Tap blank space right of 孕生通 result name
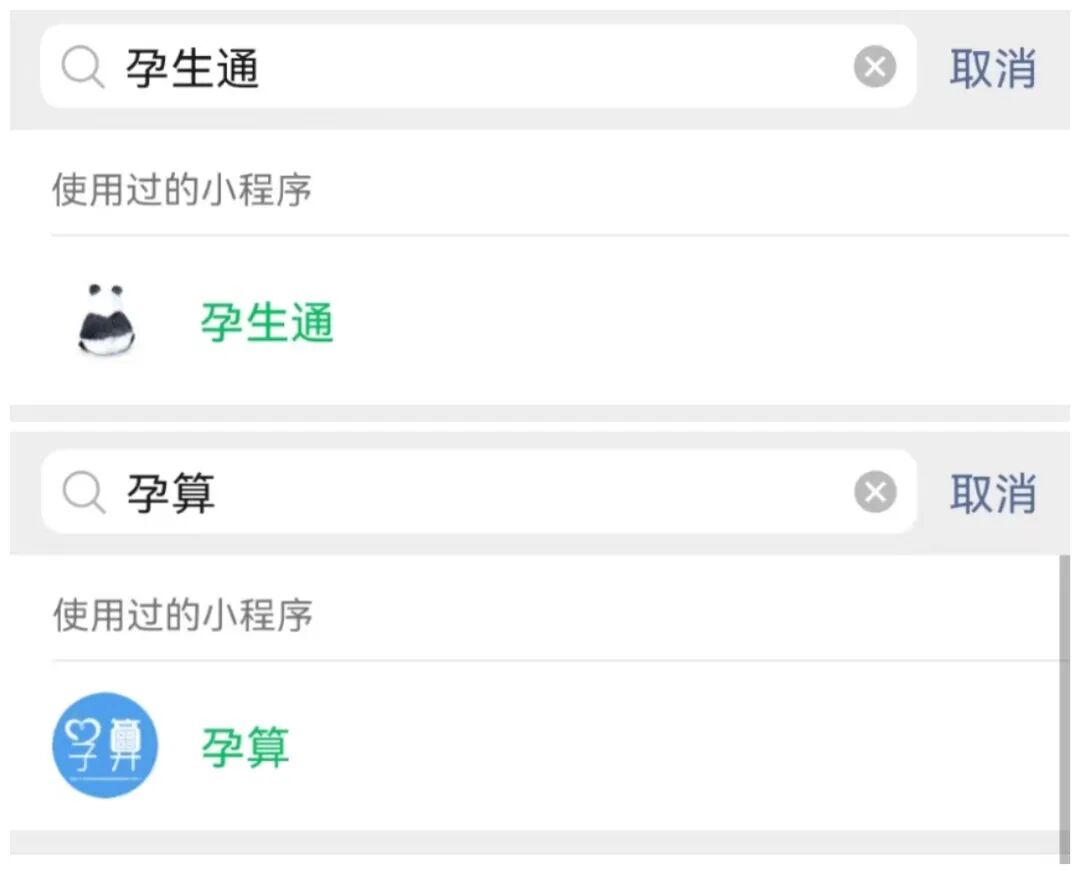Image resolution: width=1080 pixels, height=874 pixels. pos(700,323)
